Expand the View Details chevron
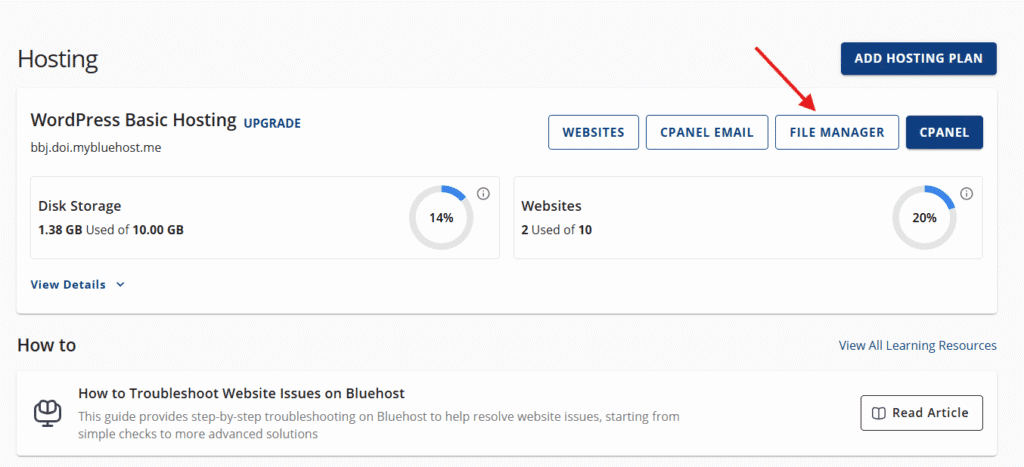The width and height of the screenshot is (1024, 467). 120,285
